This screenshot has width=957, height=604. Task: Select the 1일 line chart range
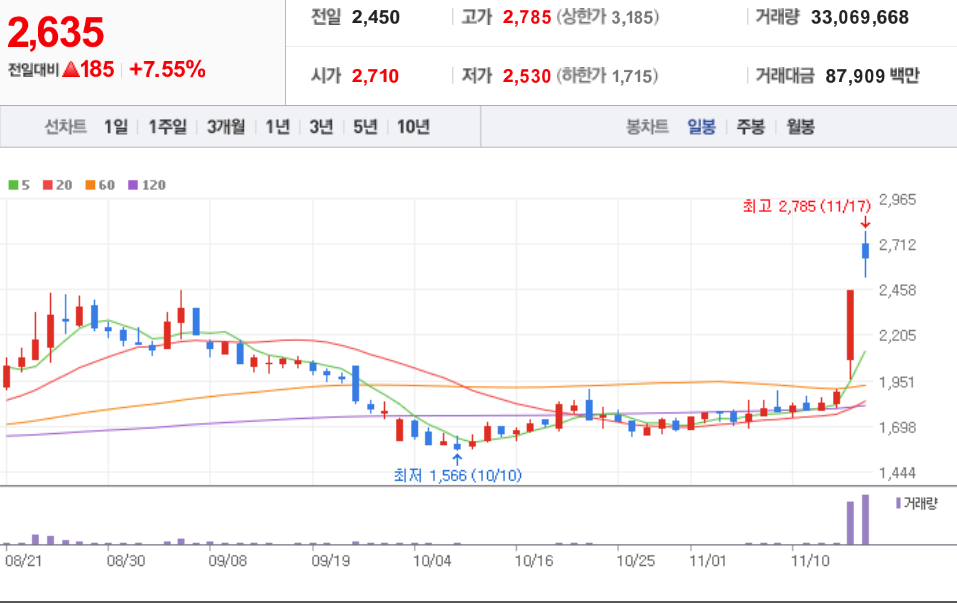coord(116,127)
